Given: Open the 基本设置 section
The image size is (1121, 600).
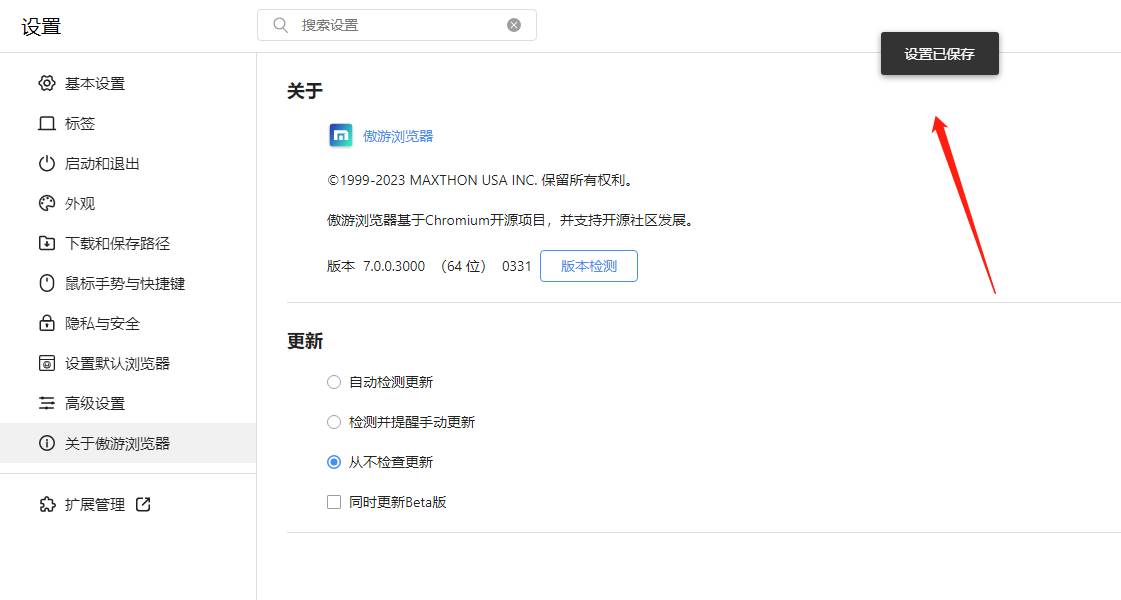Looking at the screenshot, I should [x=128, y=83].
